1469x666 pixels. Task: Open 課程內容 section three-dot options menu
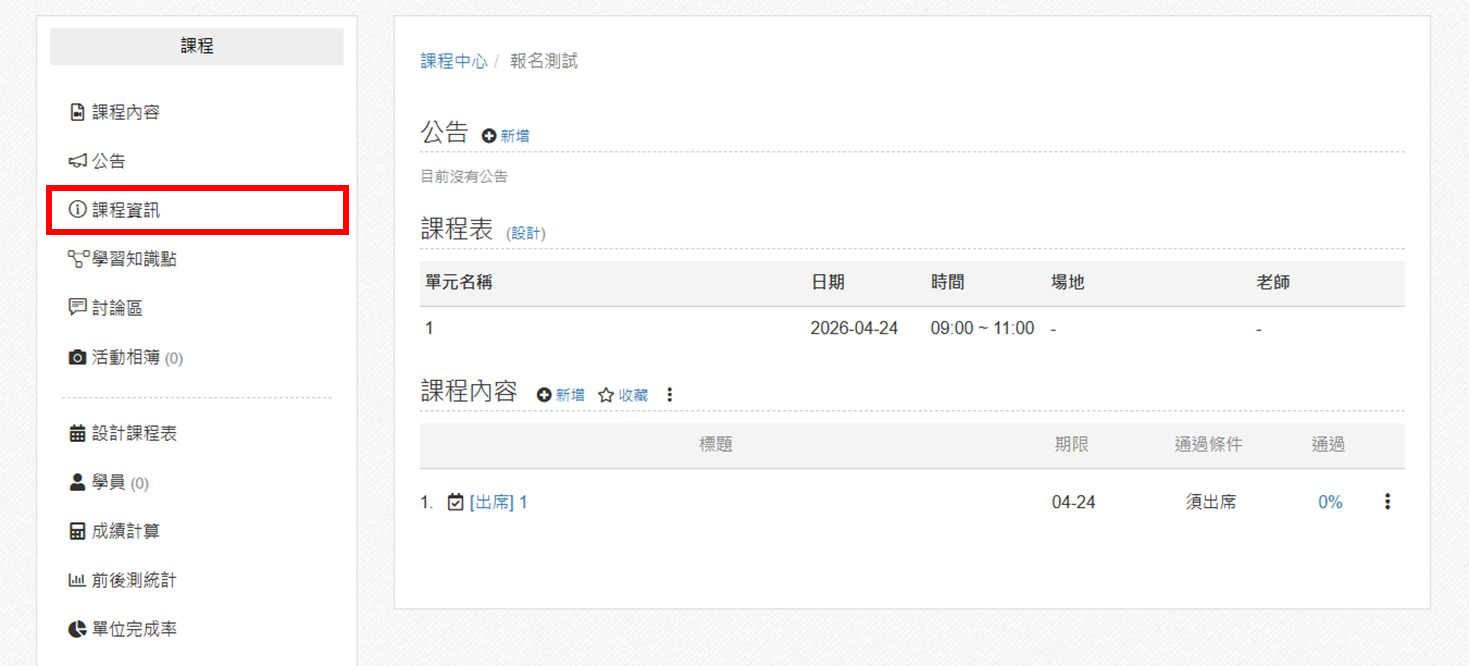pyautogui.click(x=670, y=395)
